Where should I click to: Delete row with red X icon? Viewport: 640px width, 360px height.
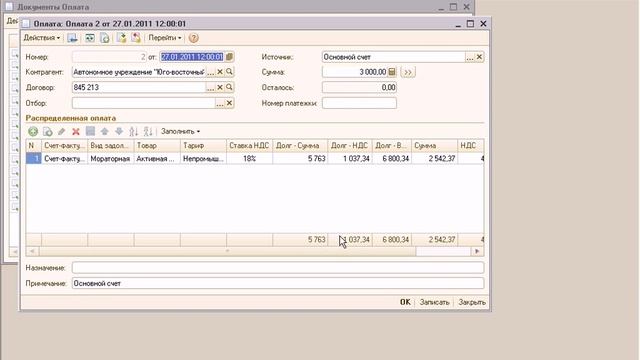(x=76, y=131)
